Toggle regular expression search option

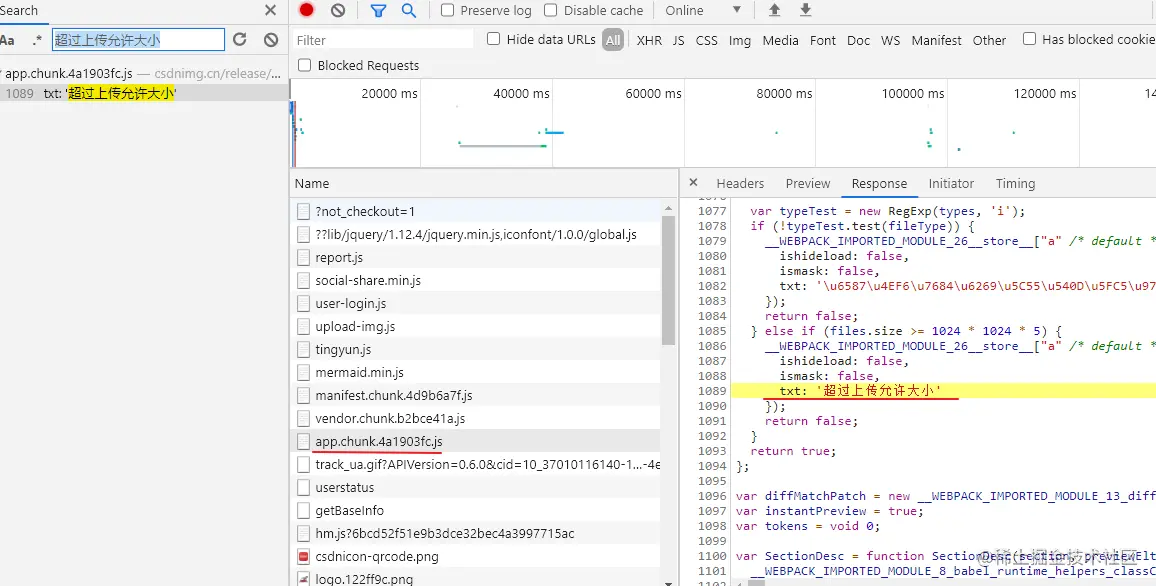click(37, 40)
